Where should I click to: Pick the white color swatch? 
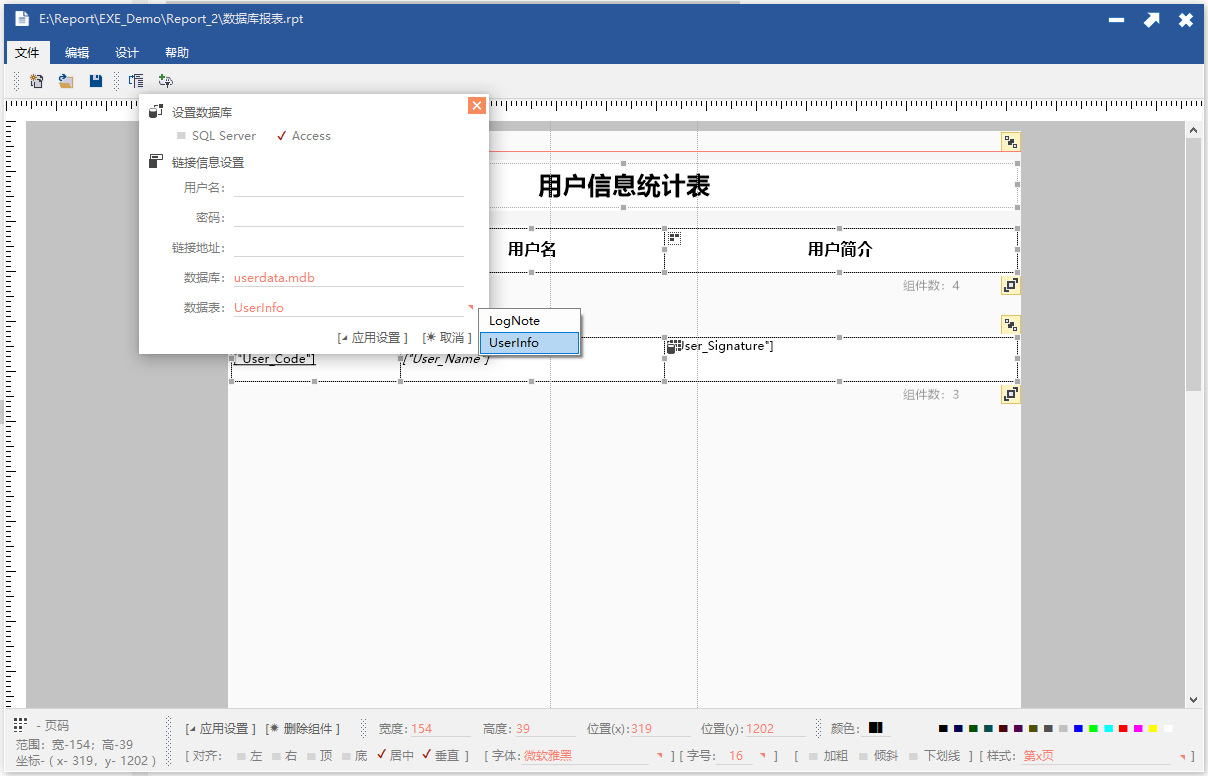[x=1168, y=729]
